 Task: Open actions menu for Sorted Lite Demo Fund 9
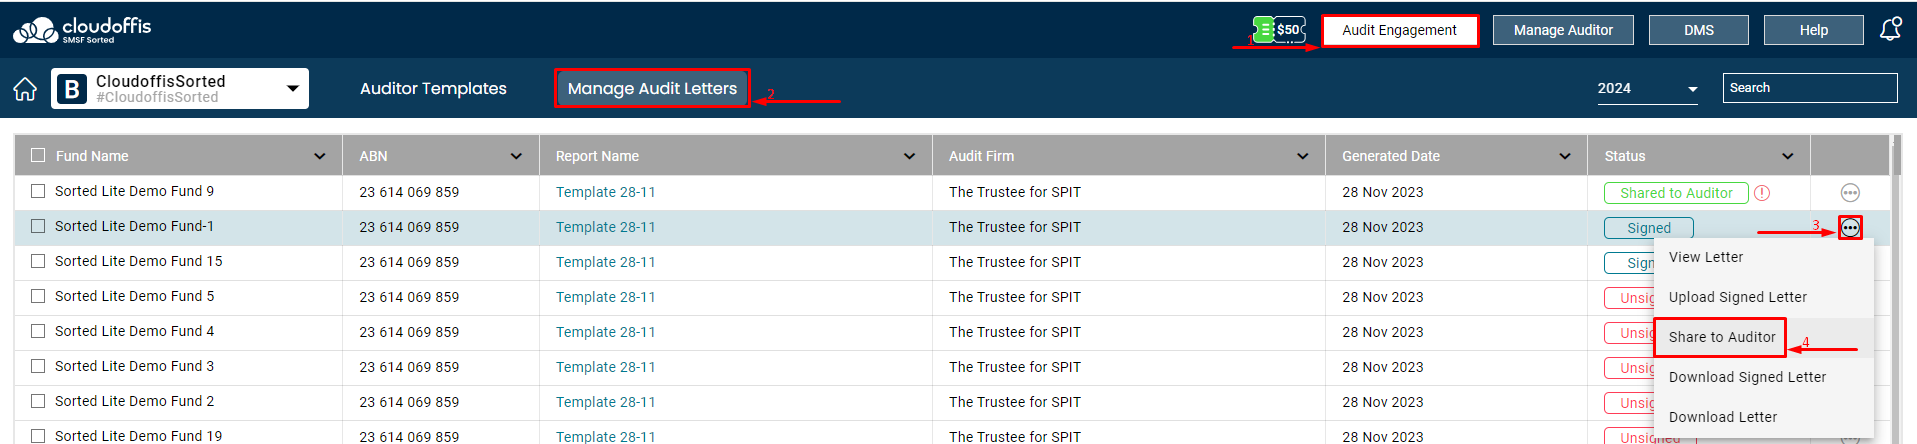point(1850,193)
